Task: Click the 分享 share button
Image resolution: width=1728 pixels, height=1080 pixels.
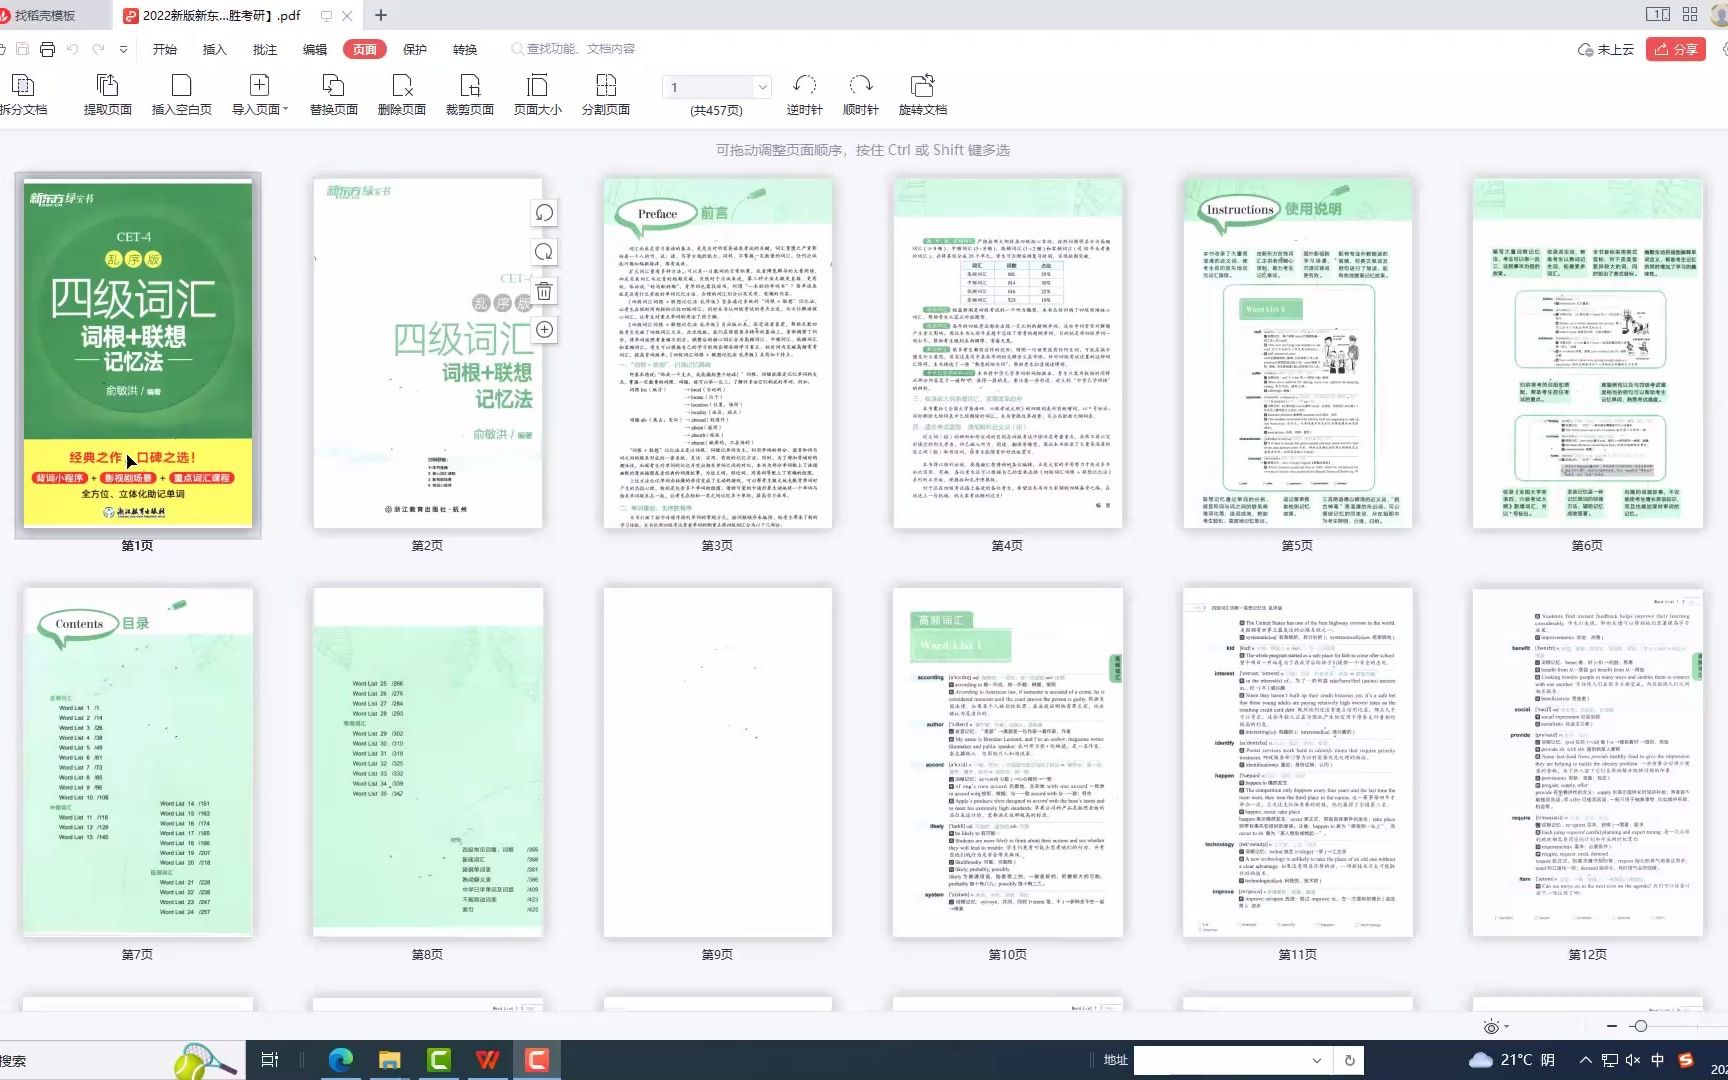Action: click(1677, 49)
